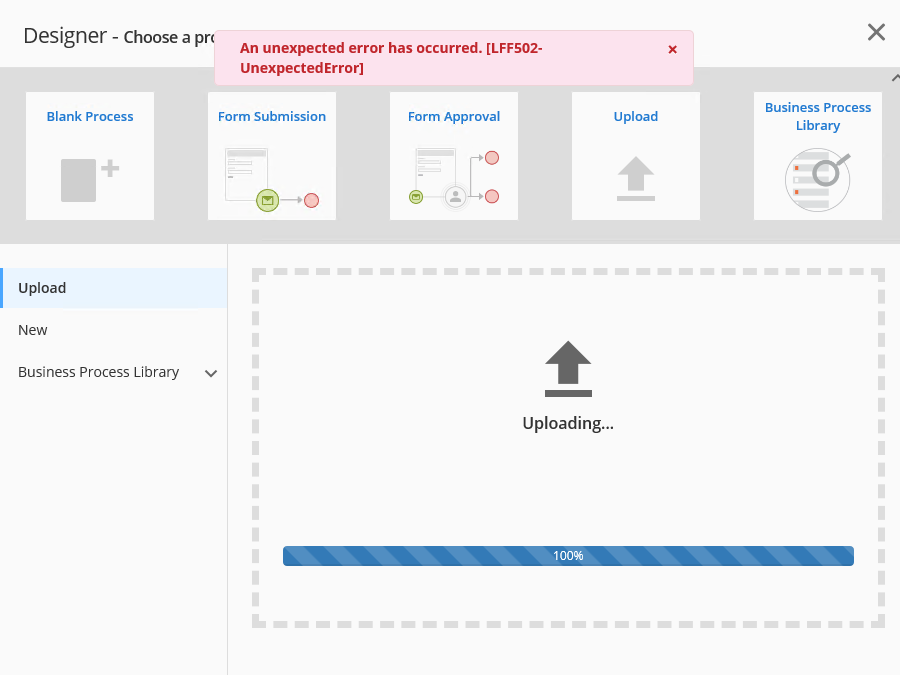
Task: Click the large upload arrow above Uploading text
Action: (x=568, y=369)
